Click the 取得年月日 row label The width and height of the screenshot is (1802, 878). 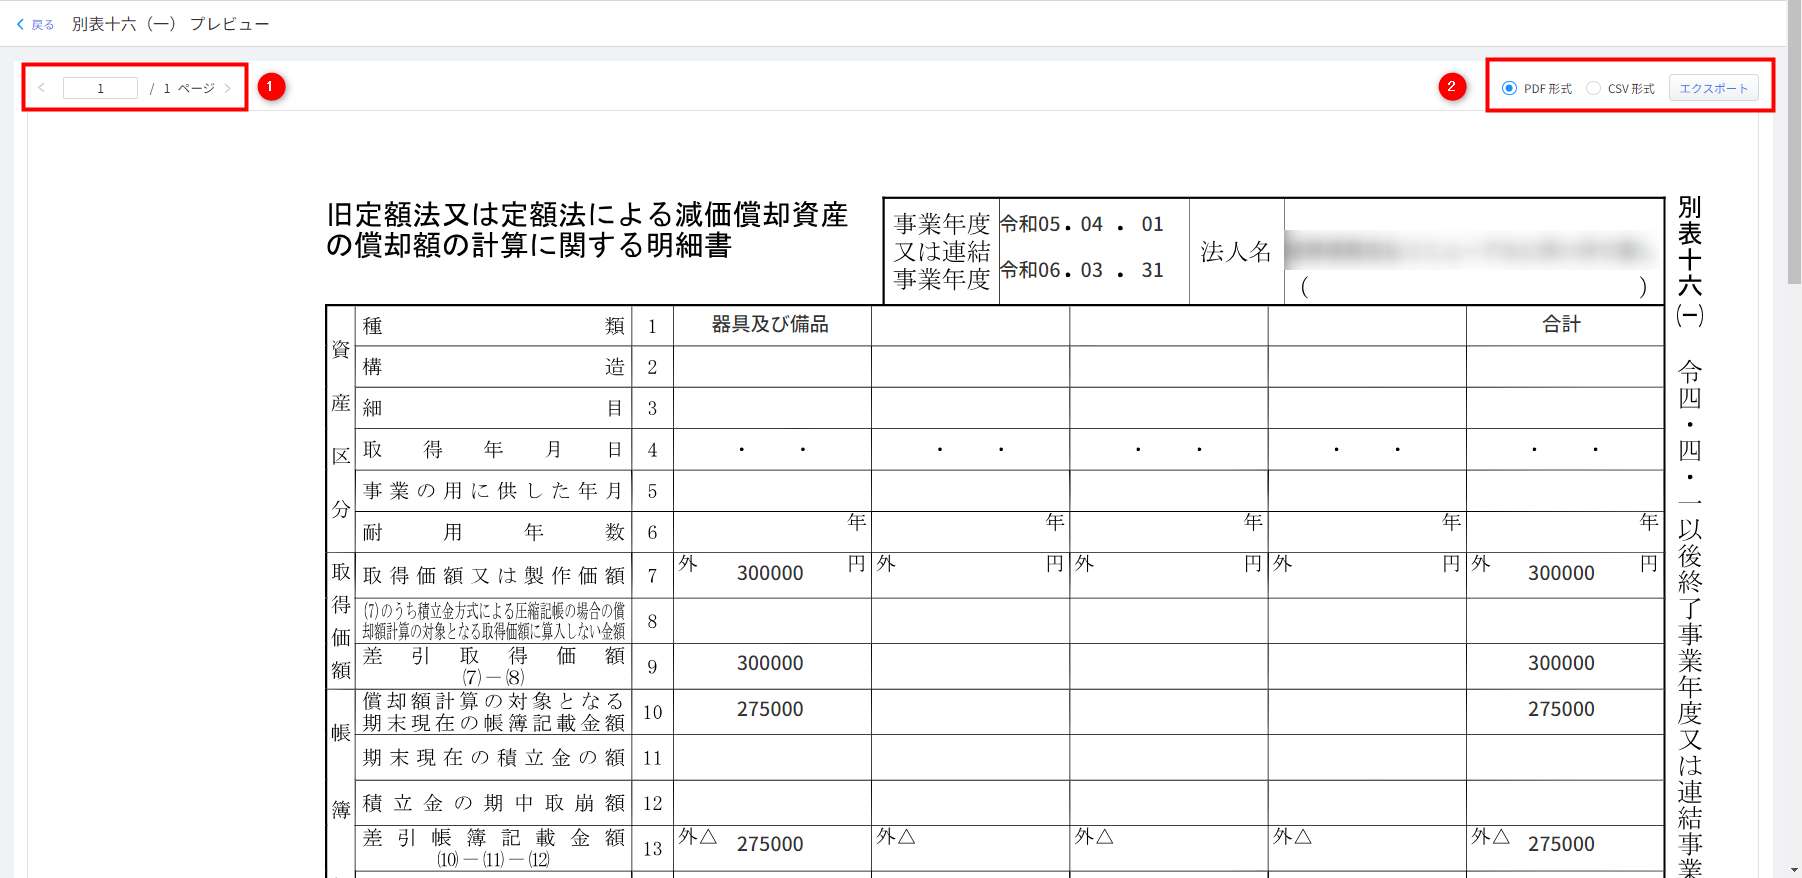[494, 450]
